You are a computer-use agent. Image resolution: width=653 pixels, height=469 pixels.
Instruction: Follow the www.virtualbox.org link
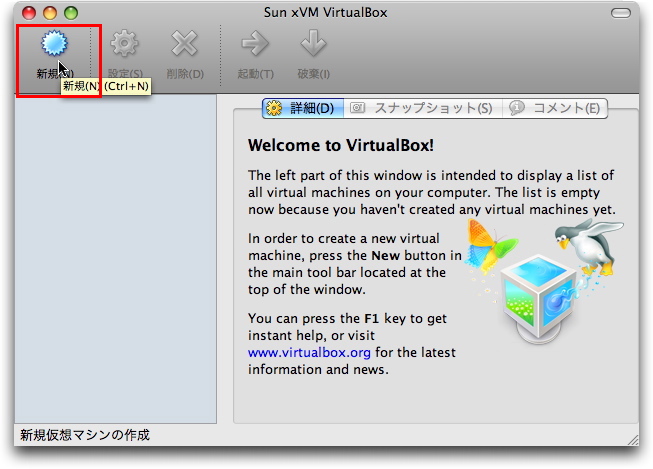point(309,352)
